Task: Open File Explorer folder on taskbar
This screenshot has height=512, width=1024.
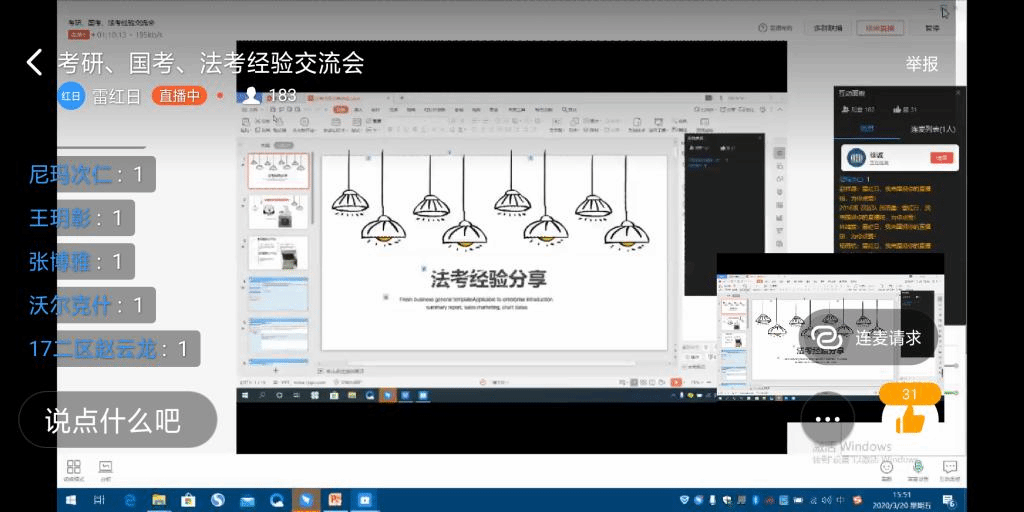Action: [x=158, y=499]
